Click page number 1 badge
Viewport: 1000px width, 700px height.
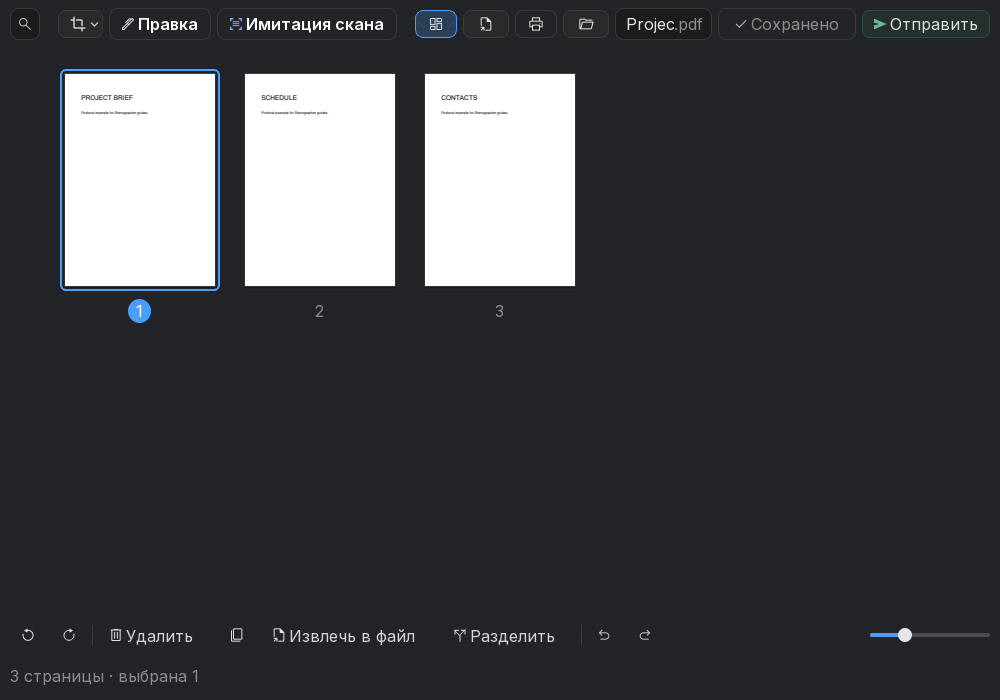pyautogui.click(x=140, y=311)
